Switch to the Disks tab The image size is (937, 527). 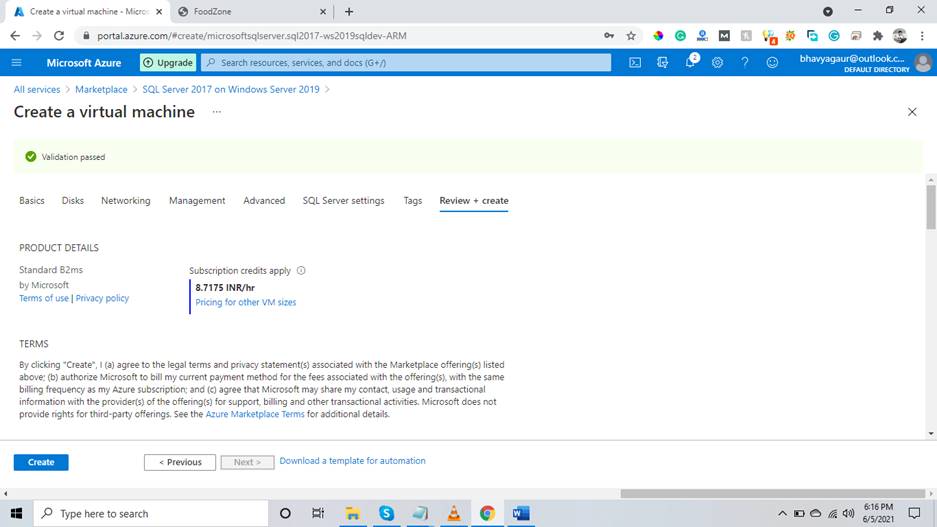(73, 201)
